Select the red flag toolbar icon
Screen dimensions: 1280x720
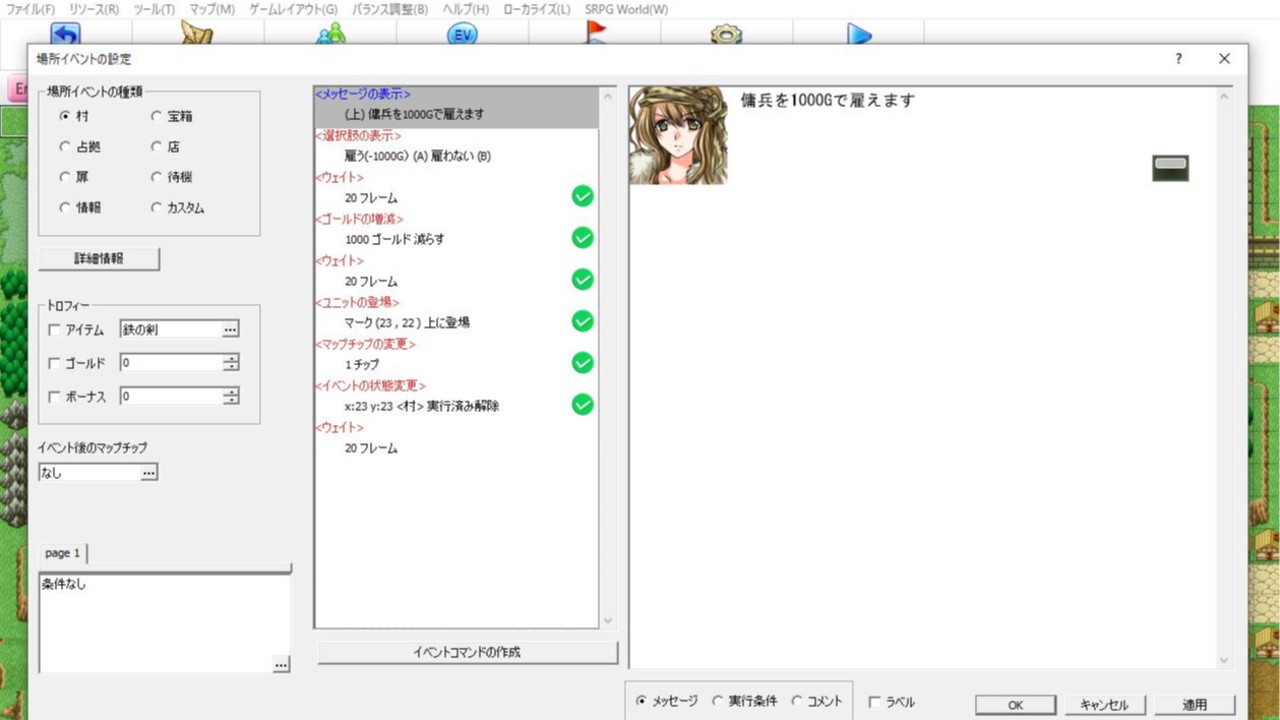click(594, 33)
